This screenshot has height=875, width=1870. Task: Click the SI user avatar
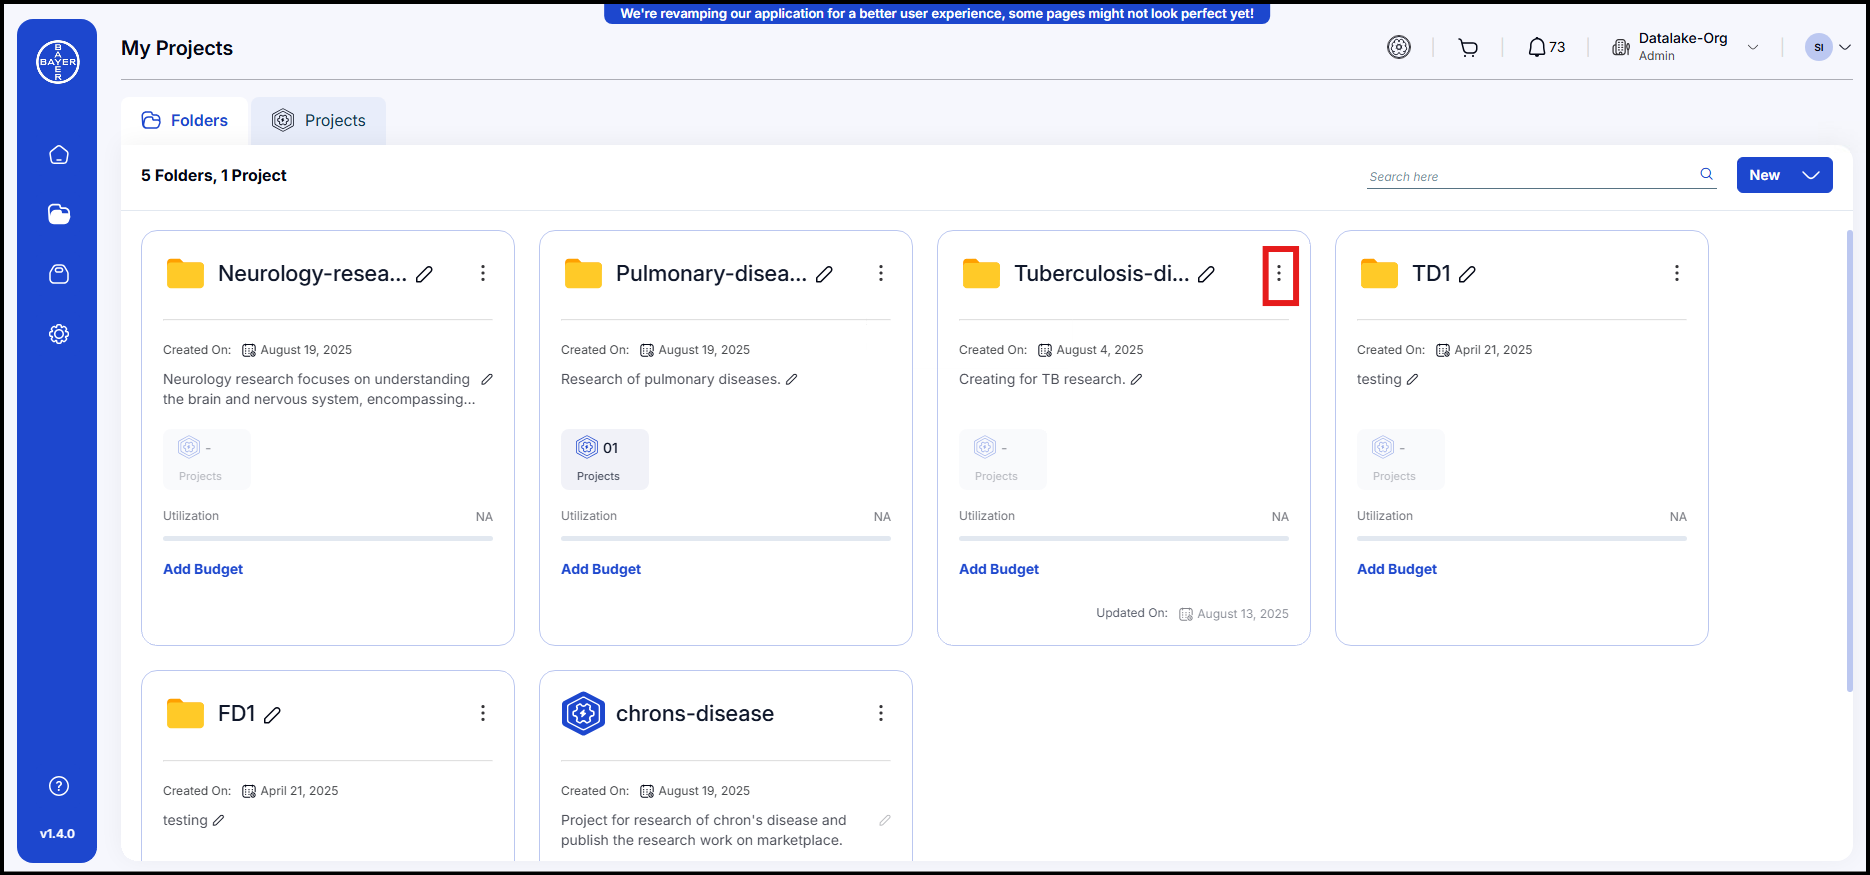(1819, 47)
